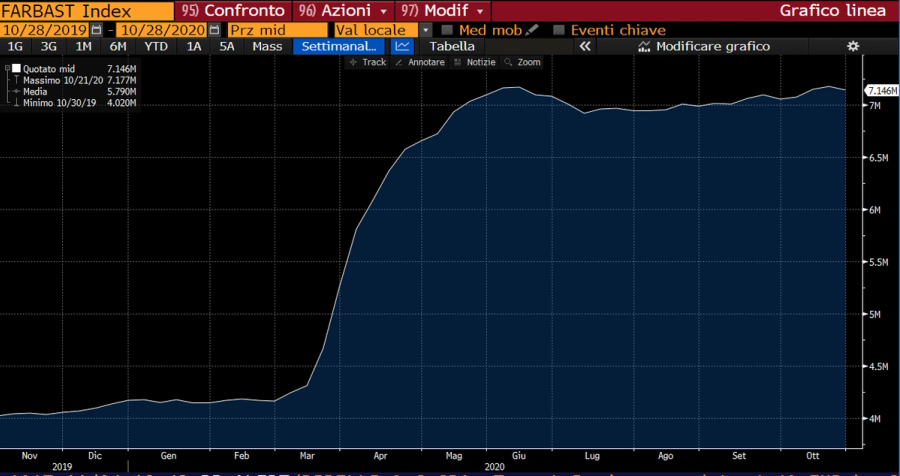Select the 1G time range tab

[15, 47]
